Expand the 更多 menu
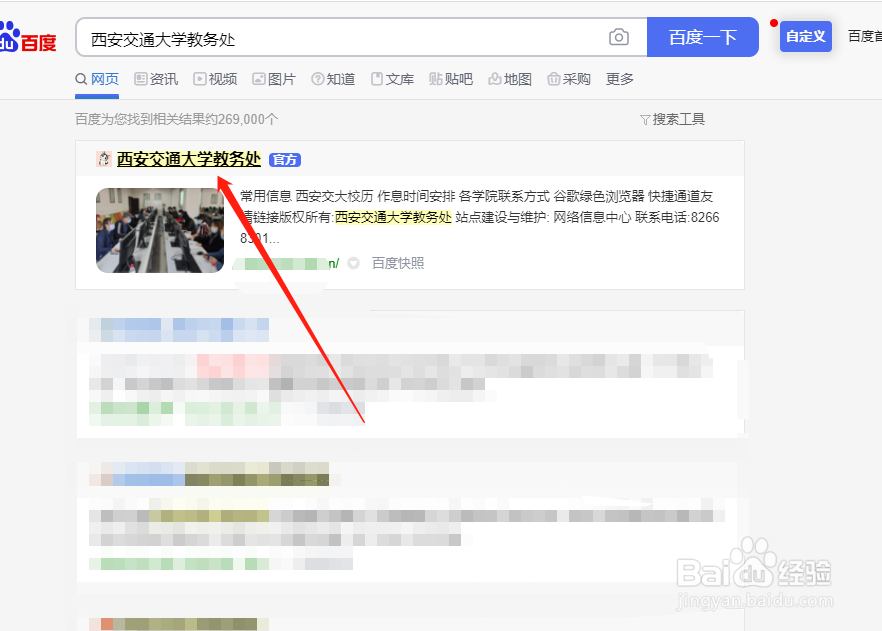 coord(620,79)
